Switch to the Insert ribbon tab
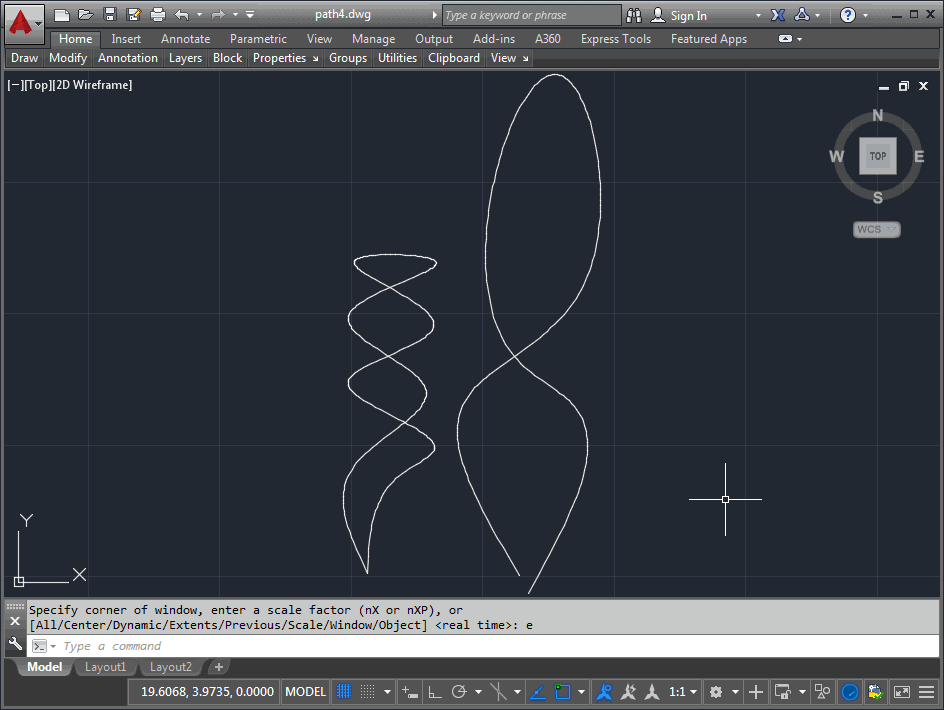 pyautogui.click(x=126, y=38)
